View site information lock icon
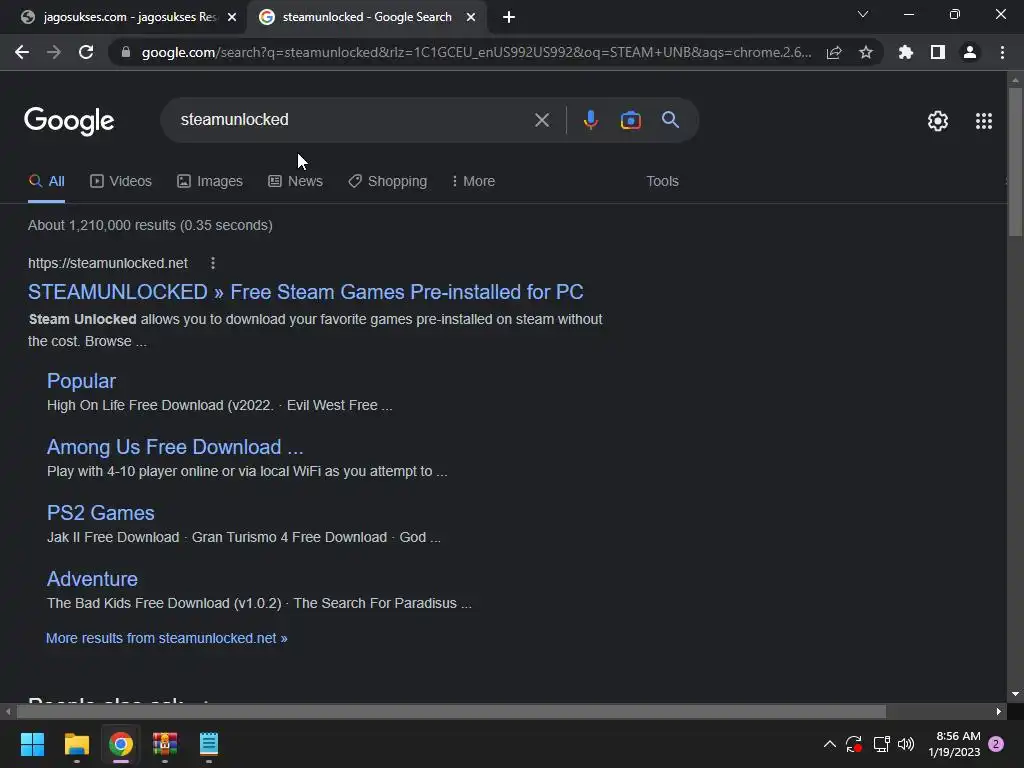The image size is (1024, 768). pos(126,52)
